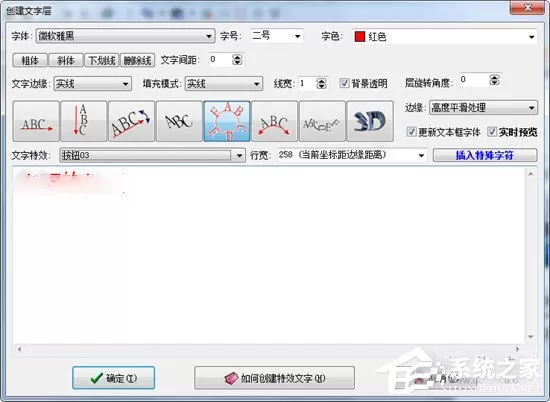550x402 pixels.
Task: Select circular text around ring icon
Action: (227, 121)
